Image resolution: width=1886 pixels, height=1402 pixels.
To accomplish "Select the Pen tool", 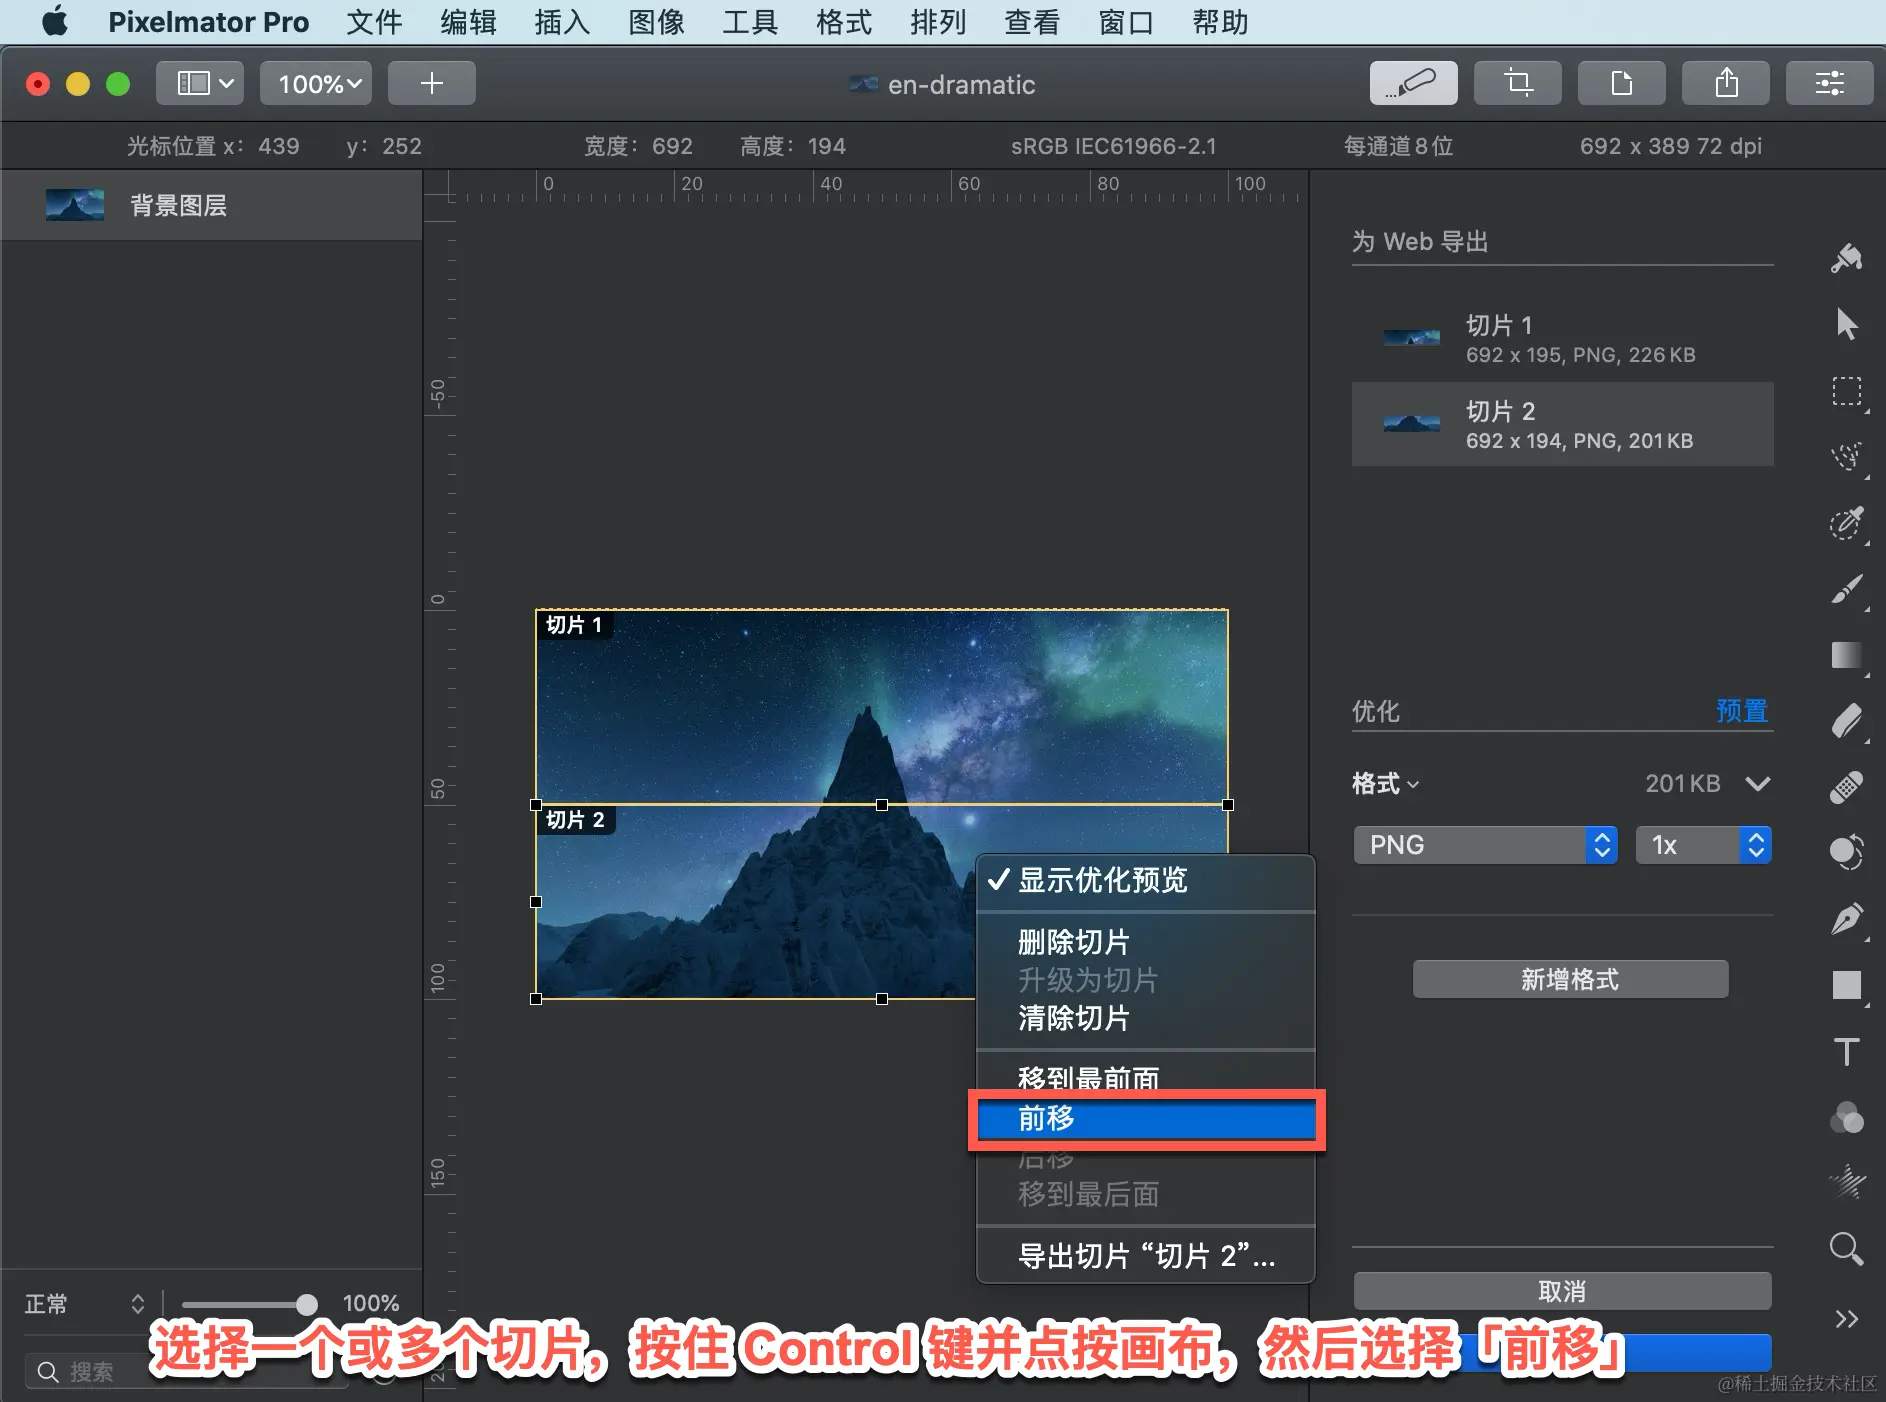I will pos(1846,918).
